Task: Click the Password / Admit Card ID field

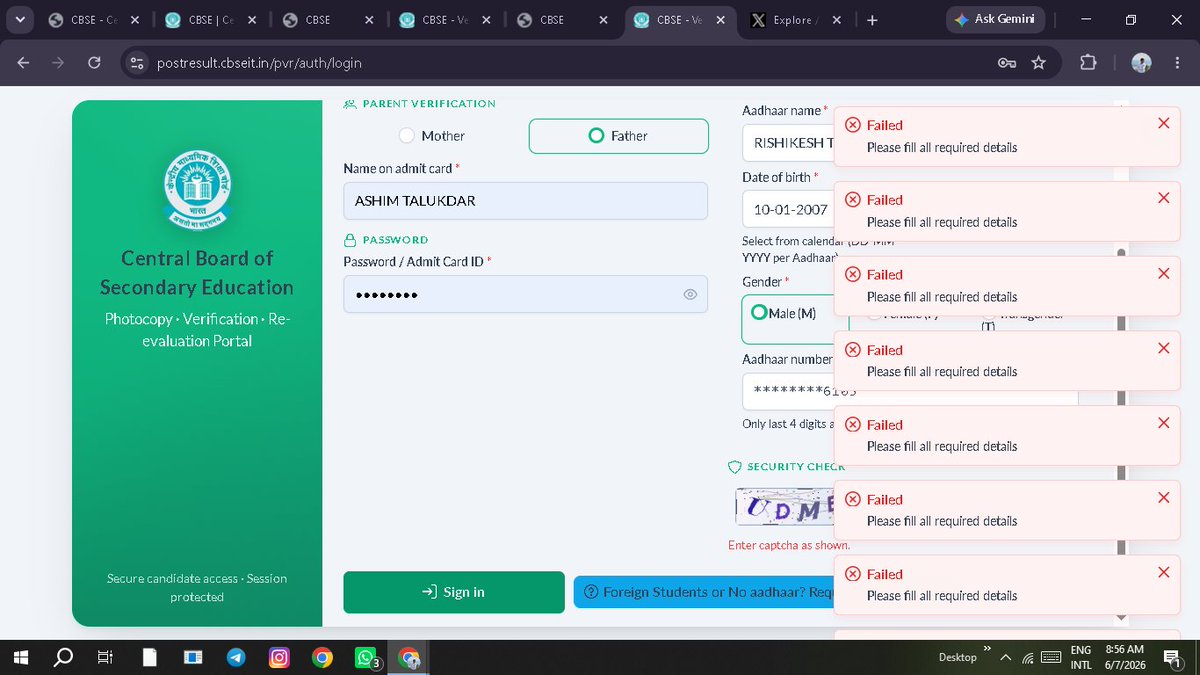Action: [x=525, y=294]
